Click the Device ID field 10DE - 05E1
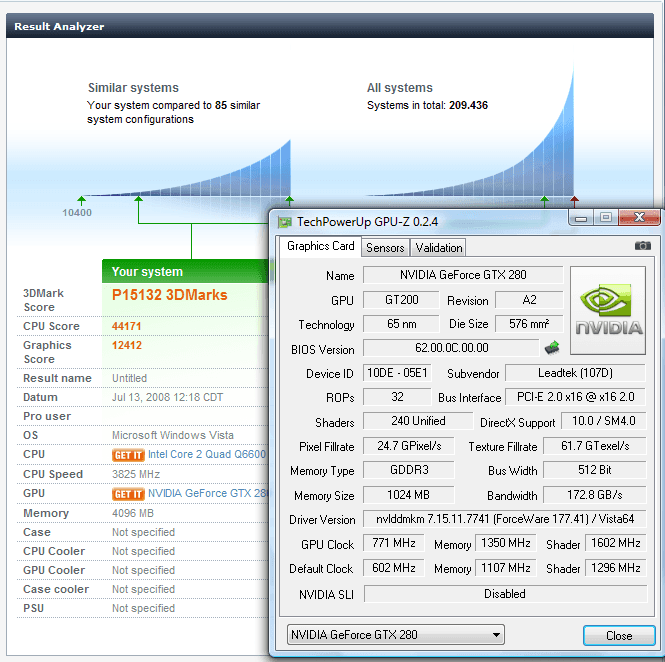The height and width of the screenshot is (662, 665). pos(397,373)
